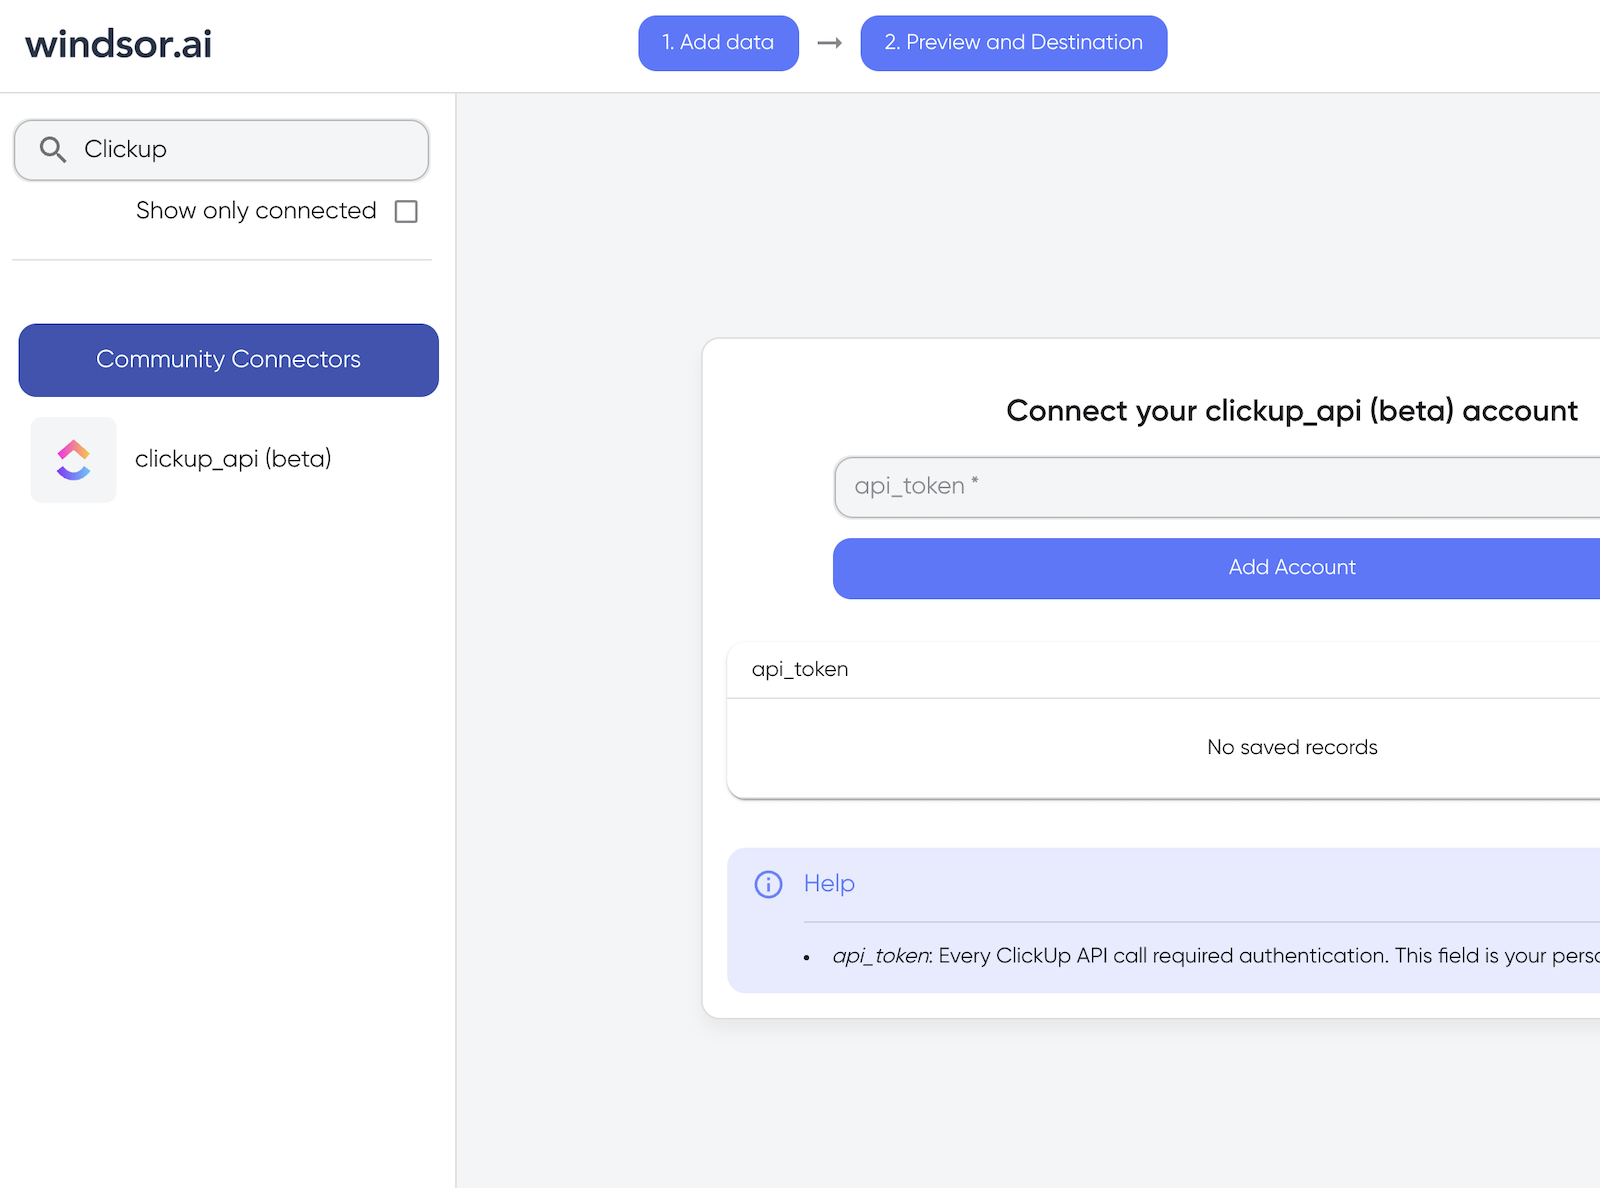Focus the api_token input field
The image size is (1600, 1188).
[x=1200, y=487]
